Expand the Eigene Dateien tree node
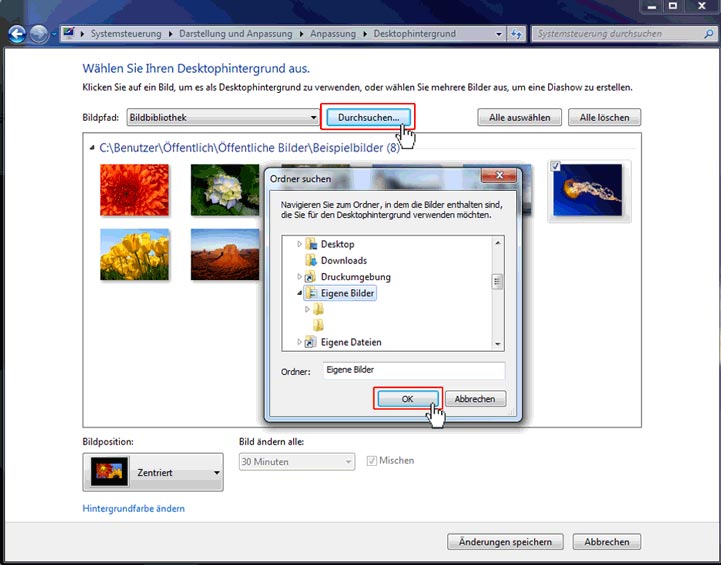 tap(299, 342)
